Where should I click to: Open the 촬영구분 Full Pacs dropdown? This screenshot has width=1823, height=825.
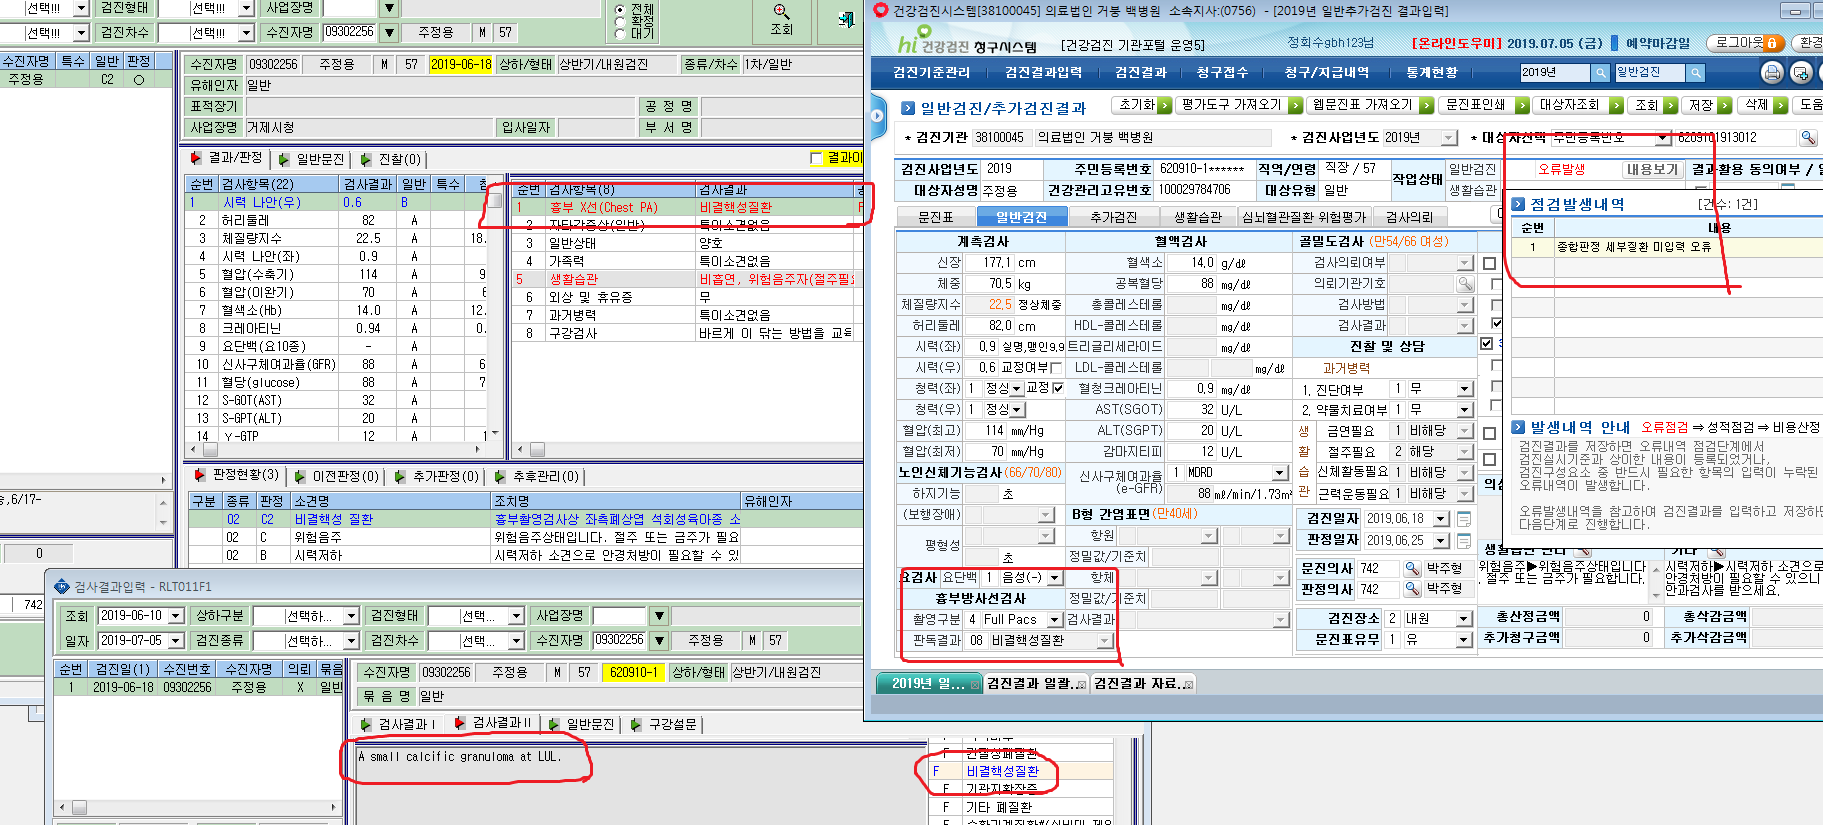1054,620
